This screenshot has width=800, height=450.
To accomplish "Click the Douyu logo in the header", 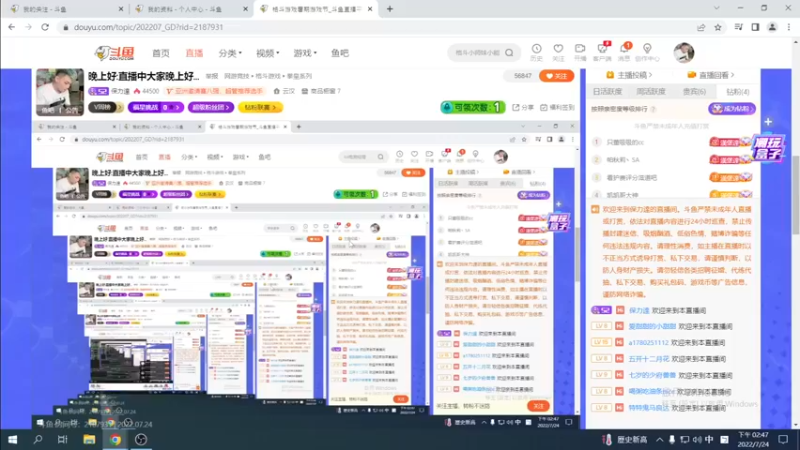I will click(x=115, y=53).
